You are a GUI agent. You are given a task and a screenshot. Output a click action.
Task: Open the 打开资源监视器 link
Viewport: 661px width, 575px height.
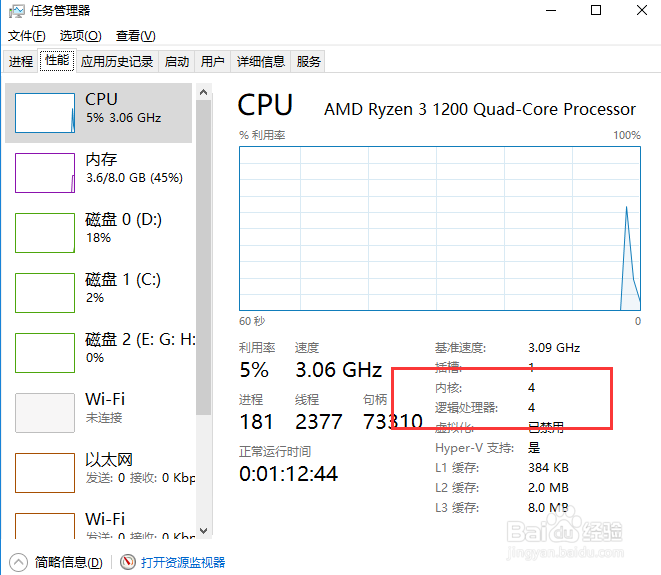[183, 562]
